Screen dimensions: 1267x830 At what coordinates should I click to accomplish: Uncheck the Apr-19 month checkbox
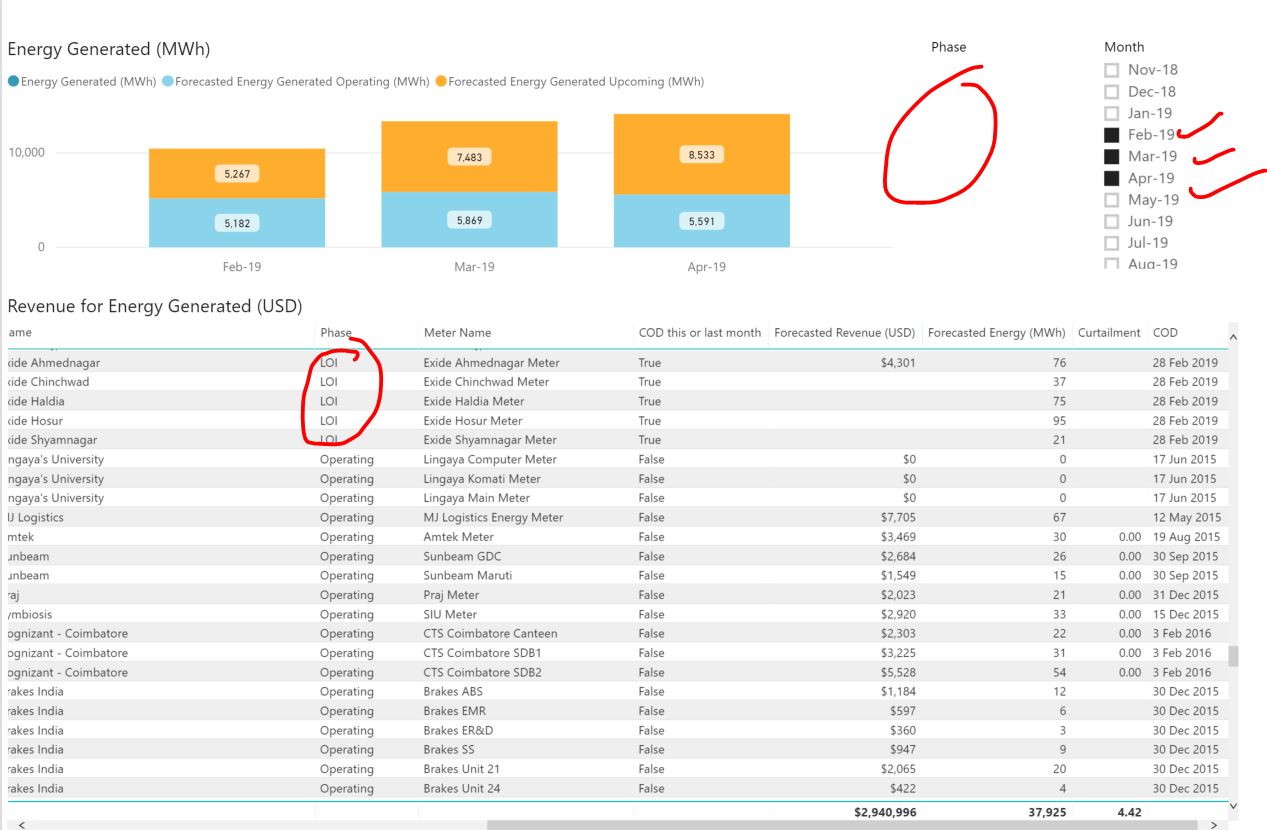point(1111,178)
